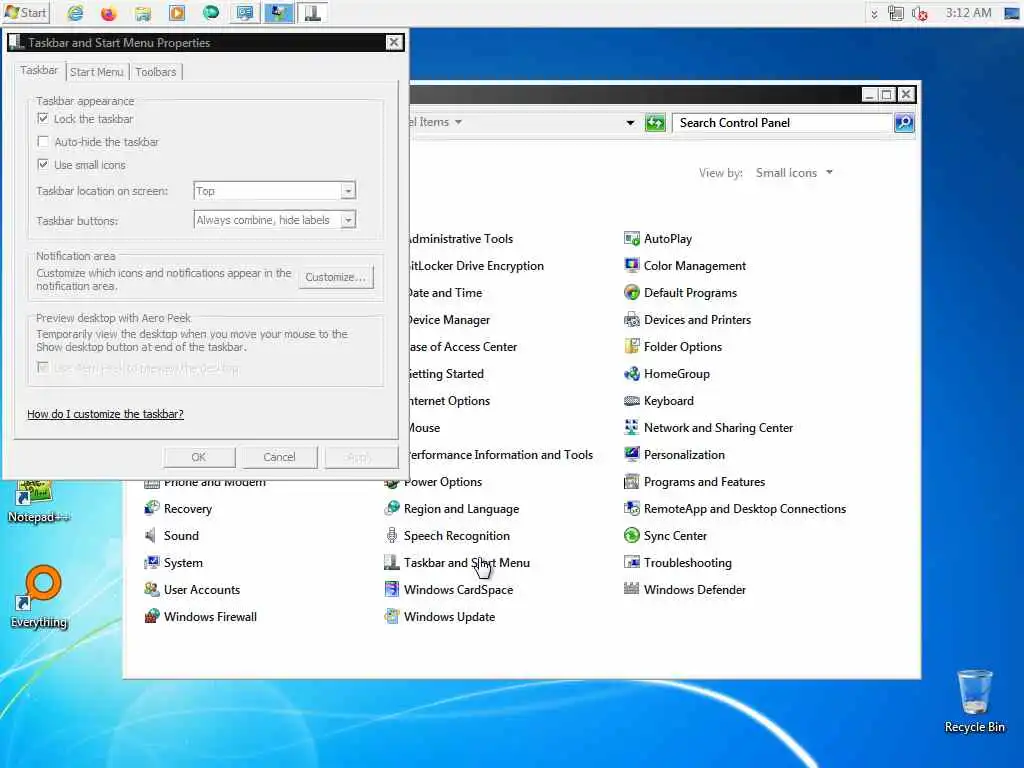1024x768 pixels.
Task: Open Sound settings icon
Action: [x=152, y=536]
